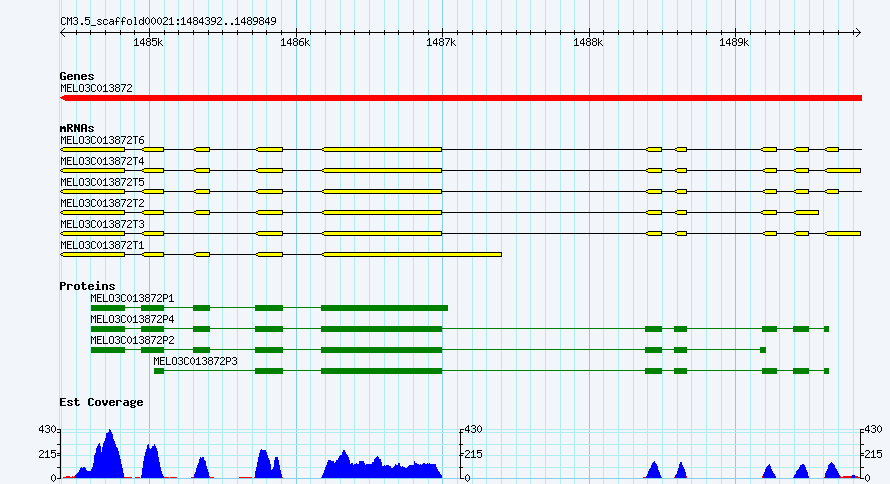Select the MEL03C013872P3 protein label
The image size is (890, 484).
195,361
